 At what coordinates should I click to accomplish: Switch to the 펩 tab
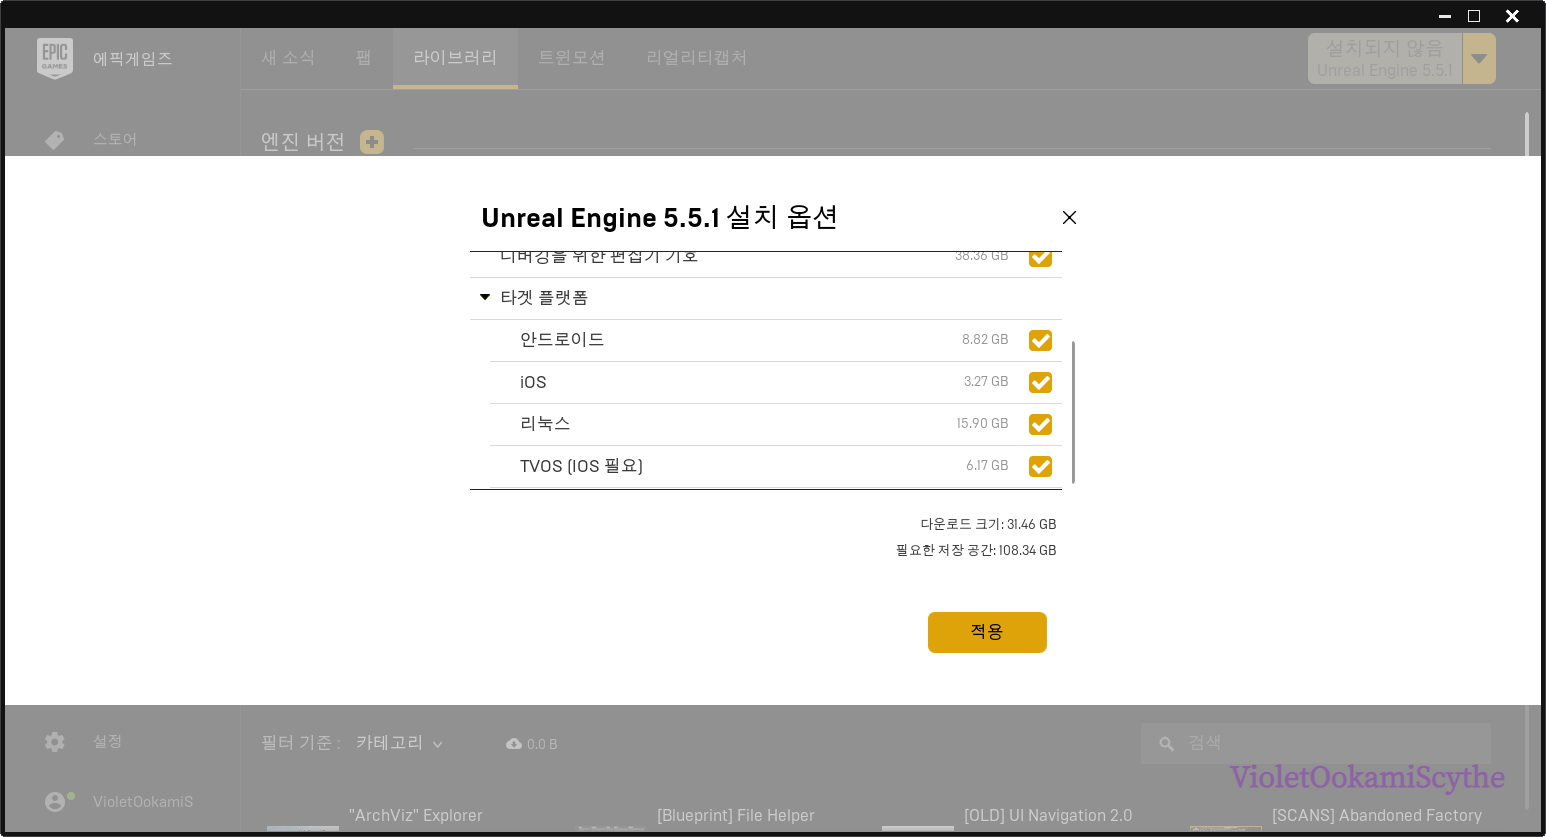pos(364,58)
